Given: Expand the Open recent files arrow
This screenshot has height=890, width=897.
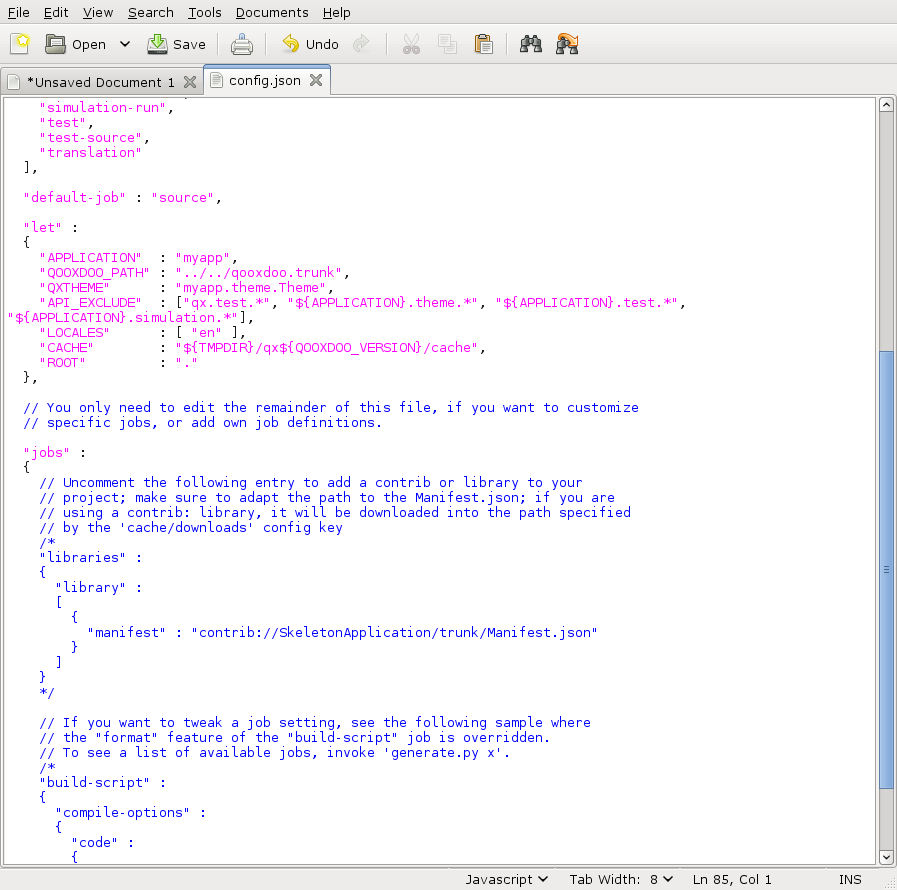Looking at the screenshot, I should click(x=125, y=44).
